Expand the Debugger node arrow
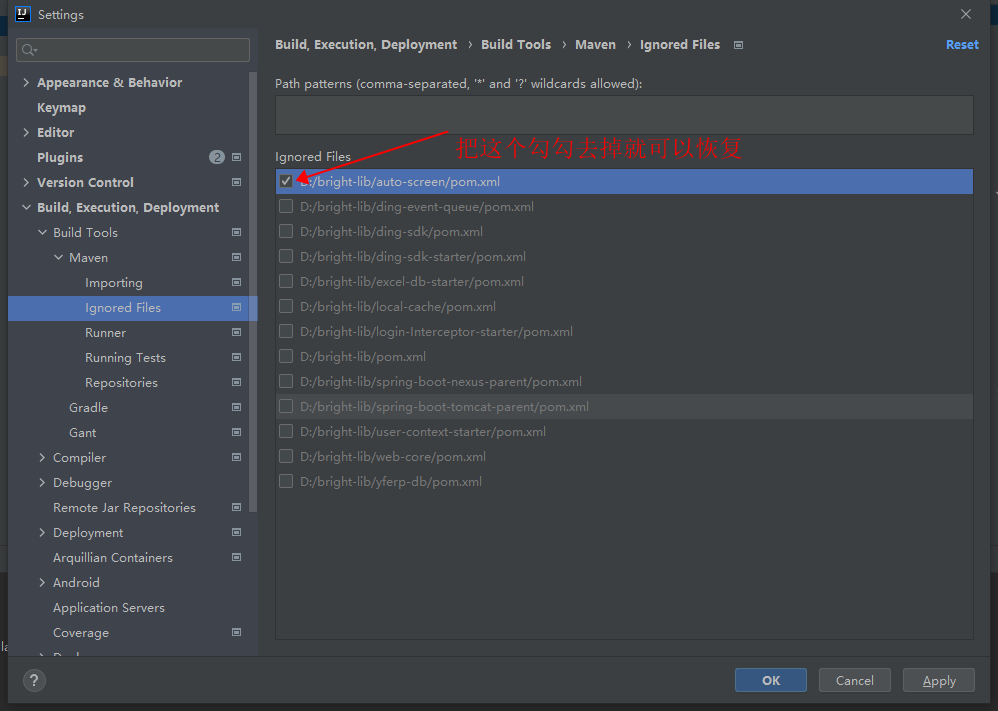Viewport: 998px width, 711px height. pos(42,482)
